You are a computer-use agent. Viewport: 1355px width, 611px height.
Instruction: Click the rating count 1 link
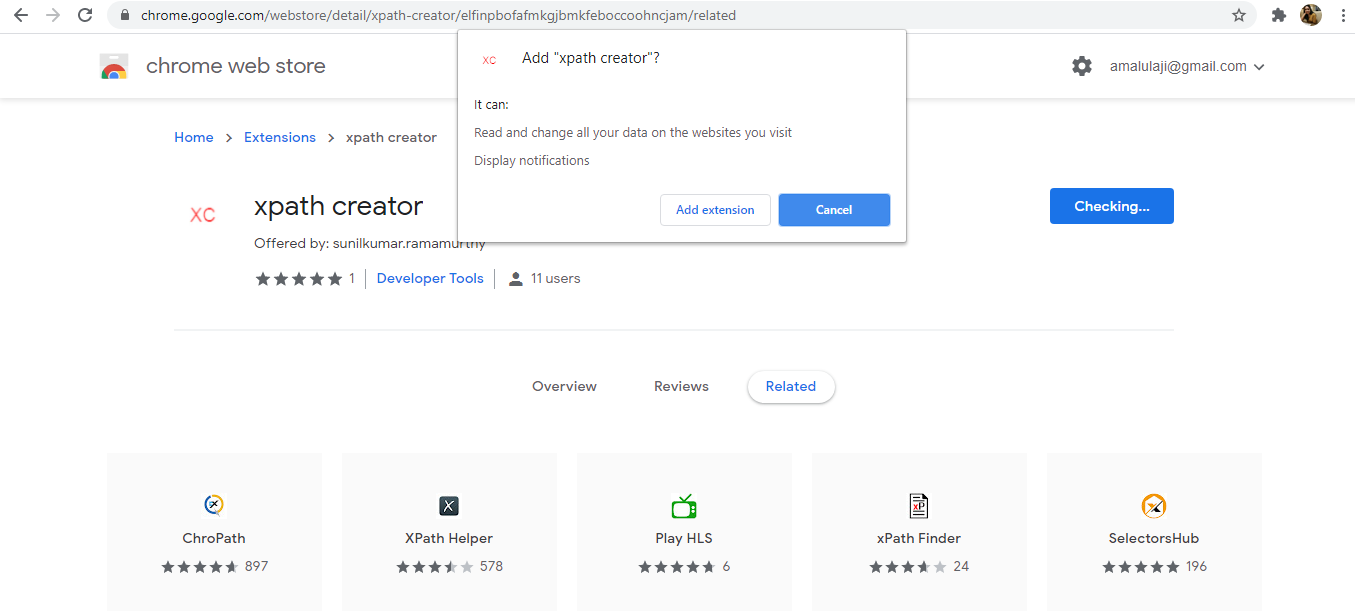point(352,279)
